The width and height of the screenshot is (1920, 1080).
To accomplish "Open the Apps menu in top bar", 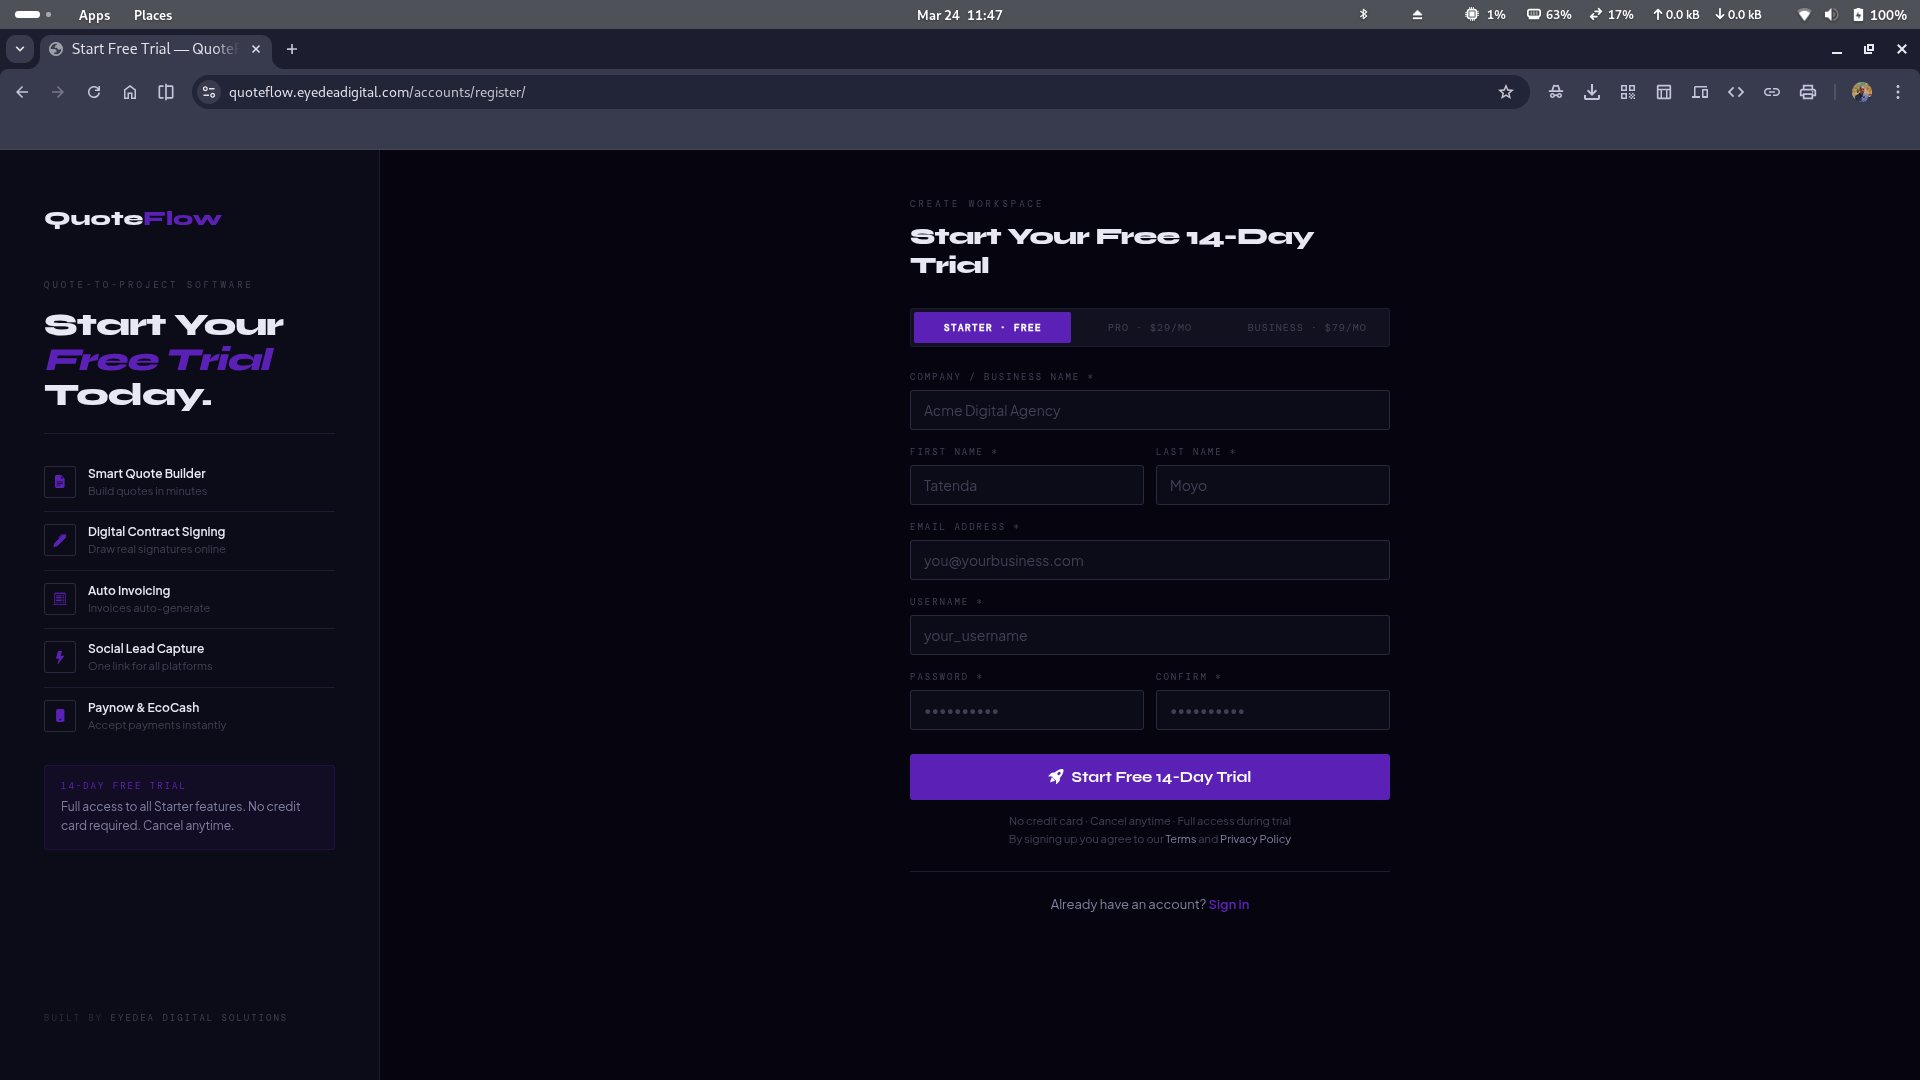I will click(94, 15).
